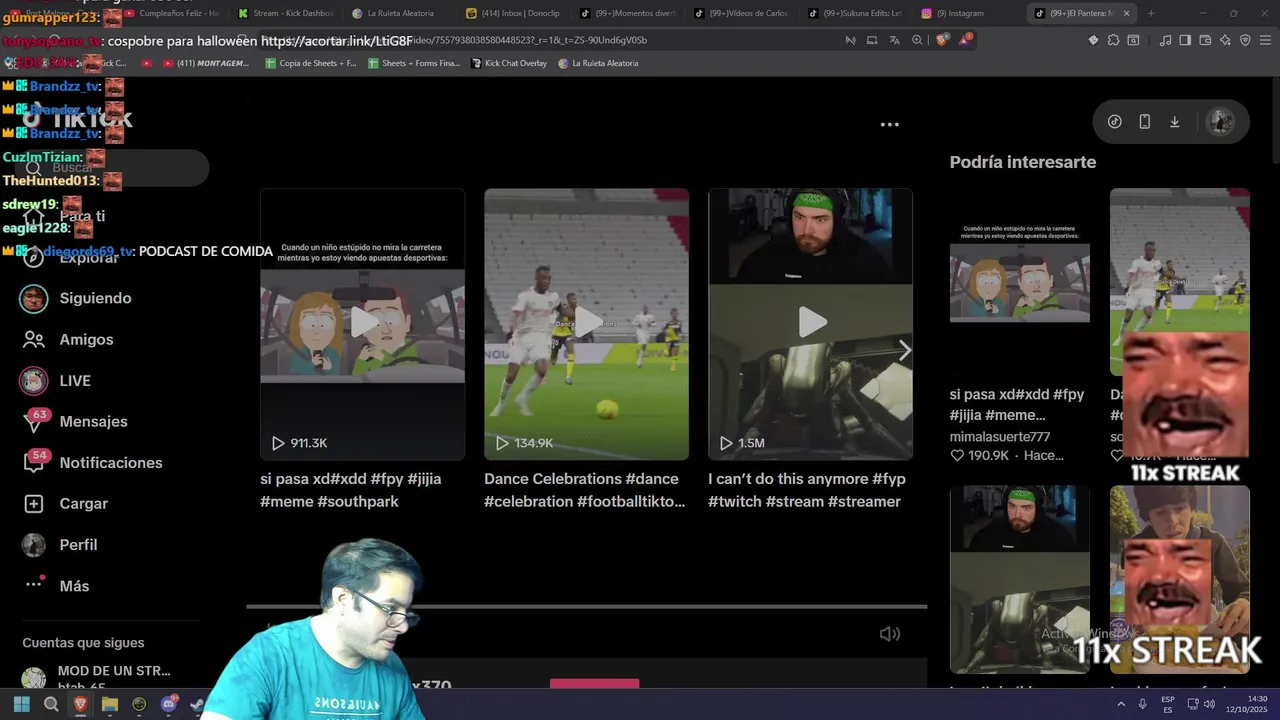
Task: Expand the Más menu
Action: [74, 585]
